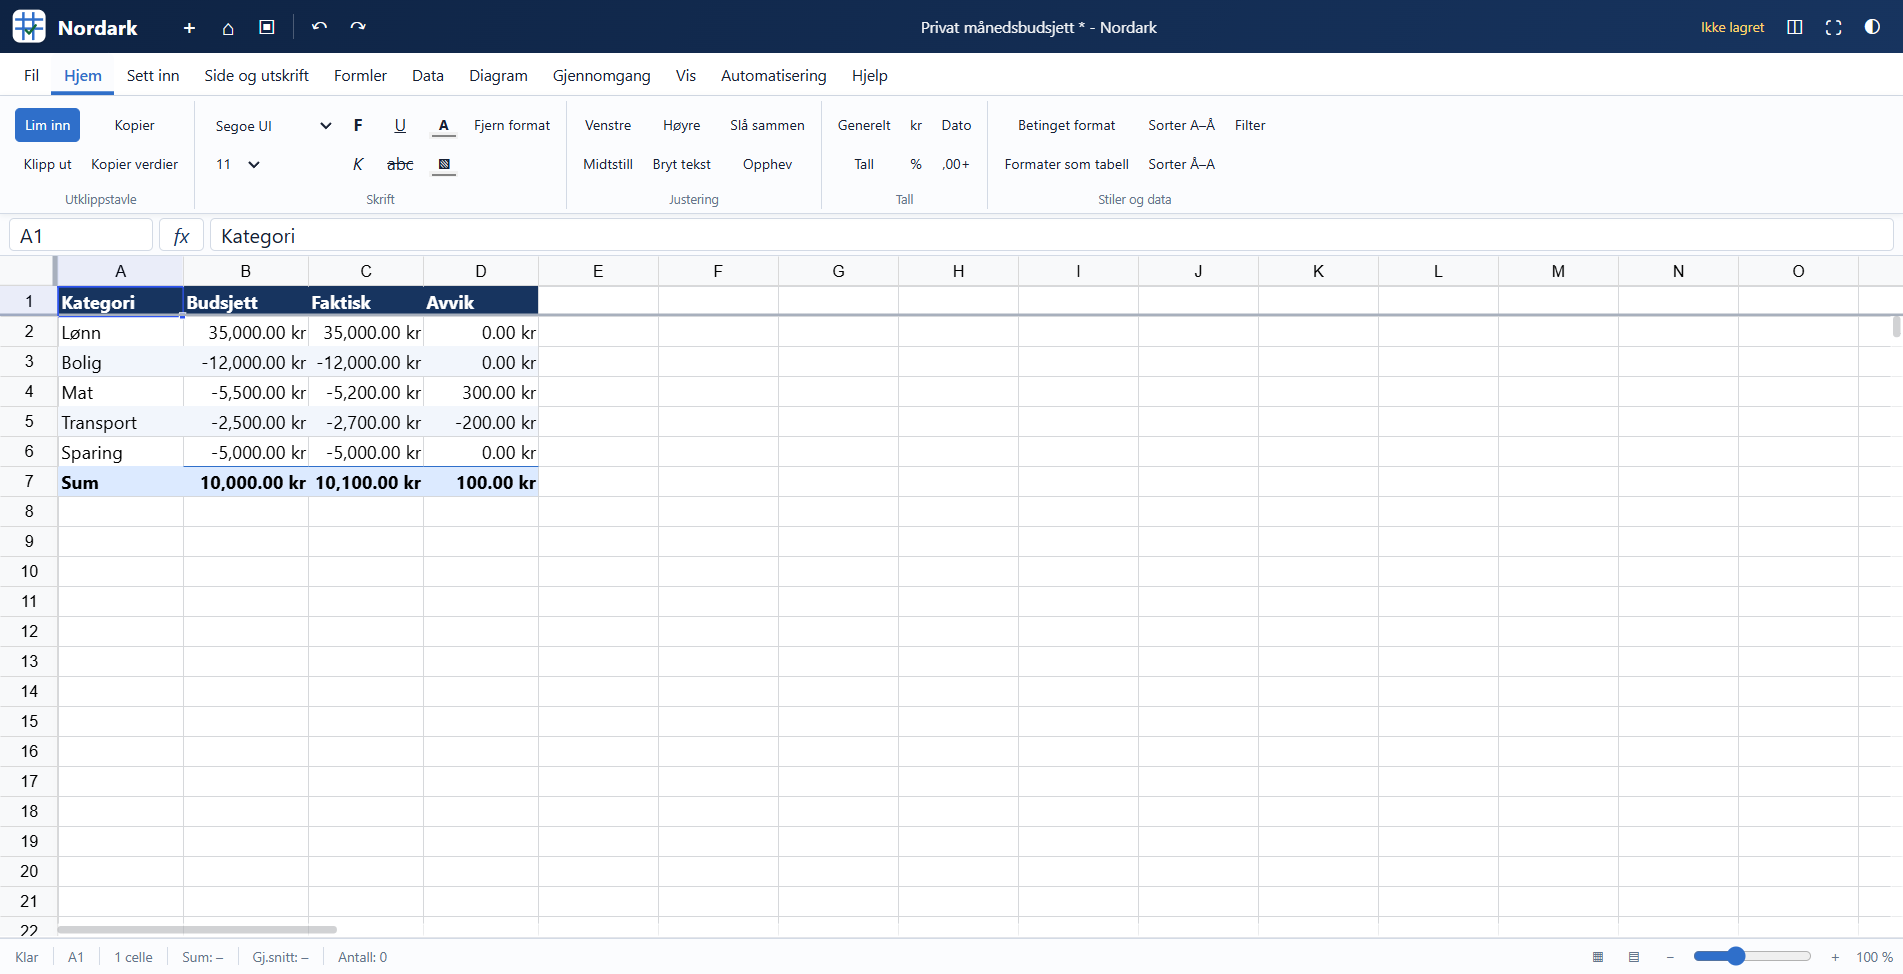The width and height of the screenshot is (1903, 974).
Task: Enter fullscreen mode icon
Action: coord(1833,27)
